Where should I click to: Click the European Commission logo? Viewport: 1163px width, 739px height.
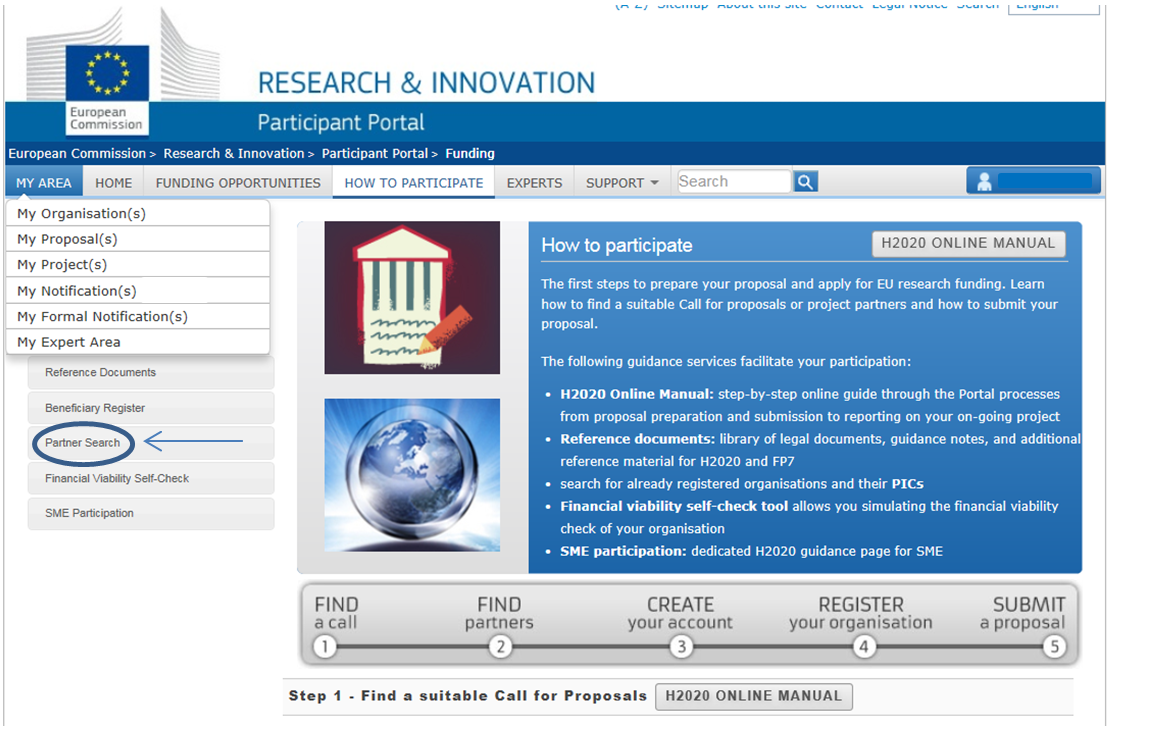[107, 89]
